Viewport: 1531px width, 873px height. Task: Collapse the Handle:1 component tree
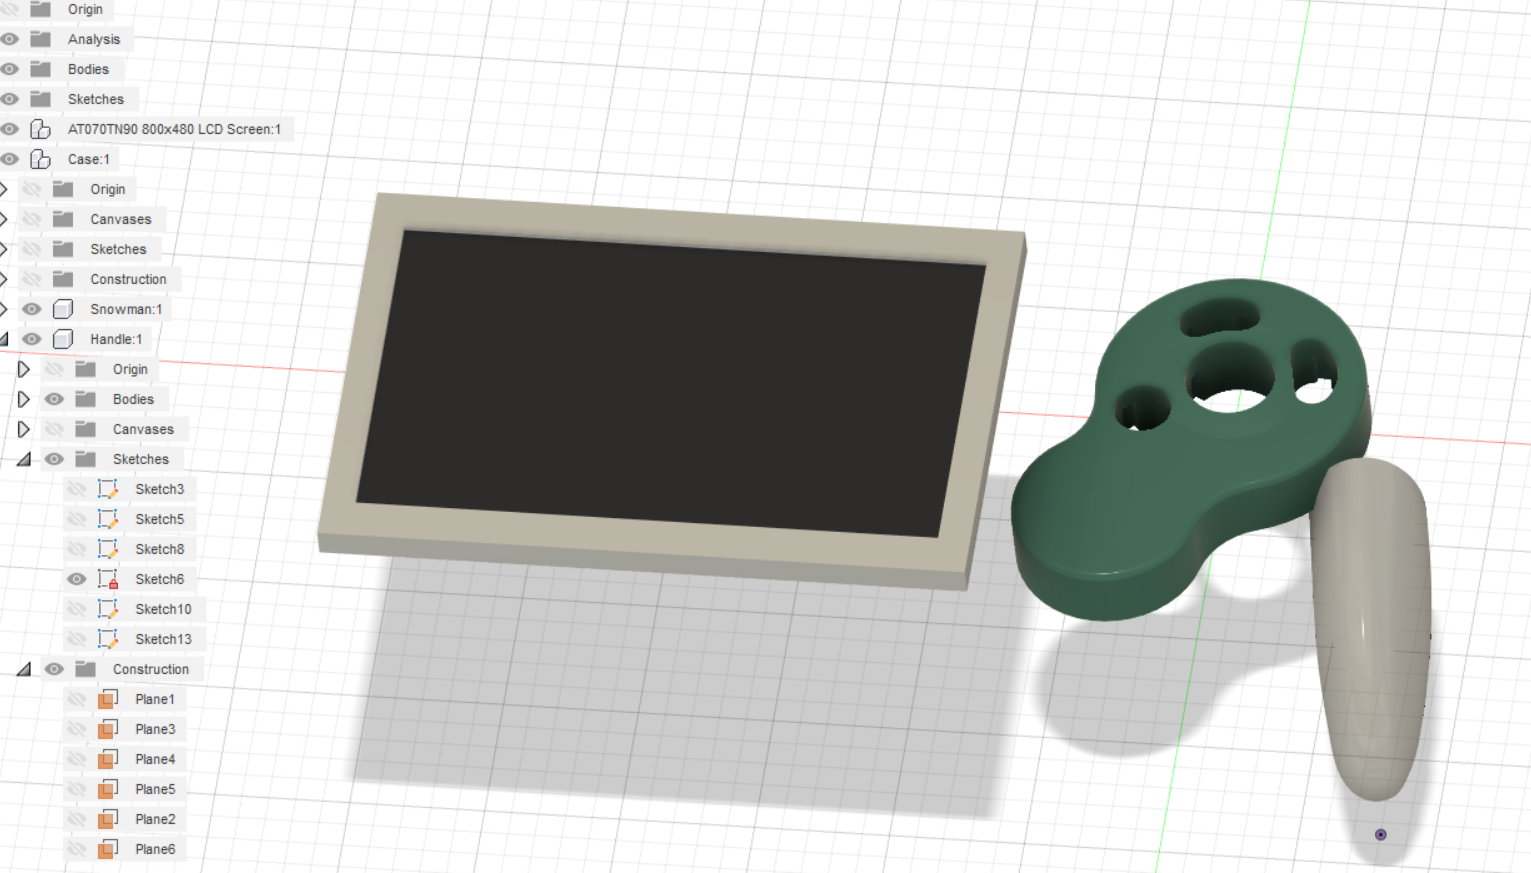4,339
